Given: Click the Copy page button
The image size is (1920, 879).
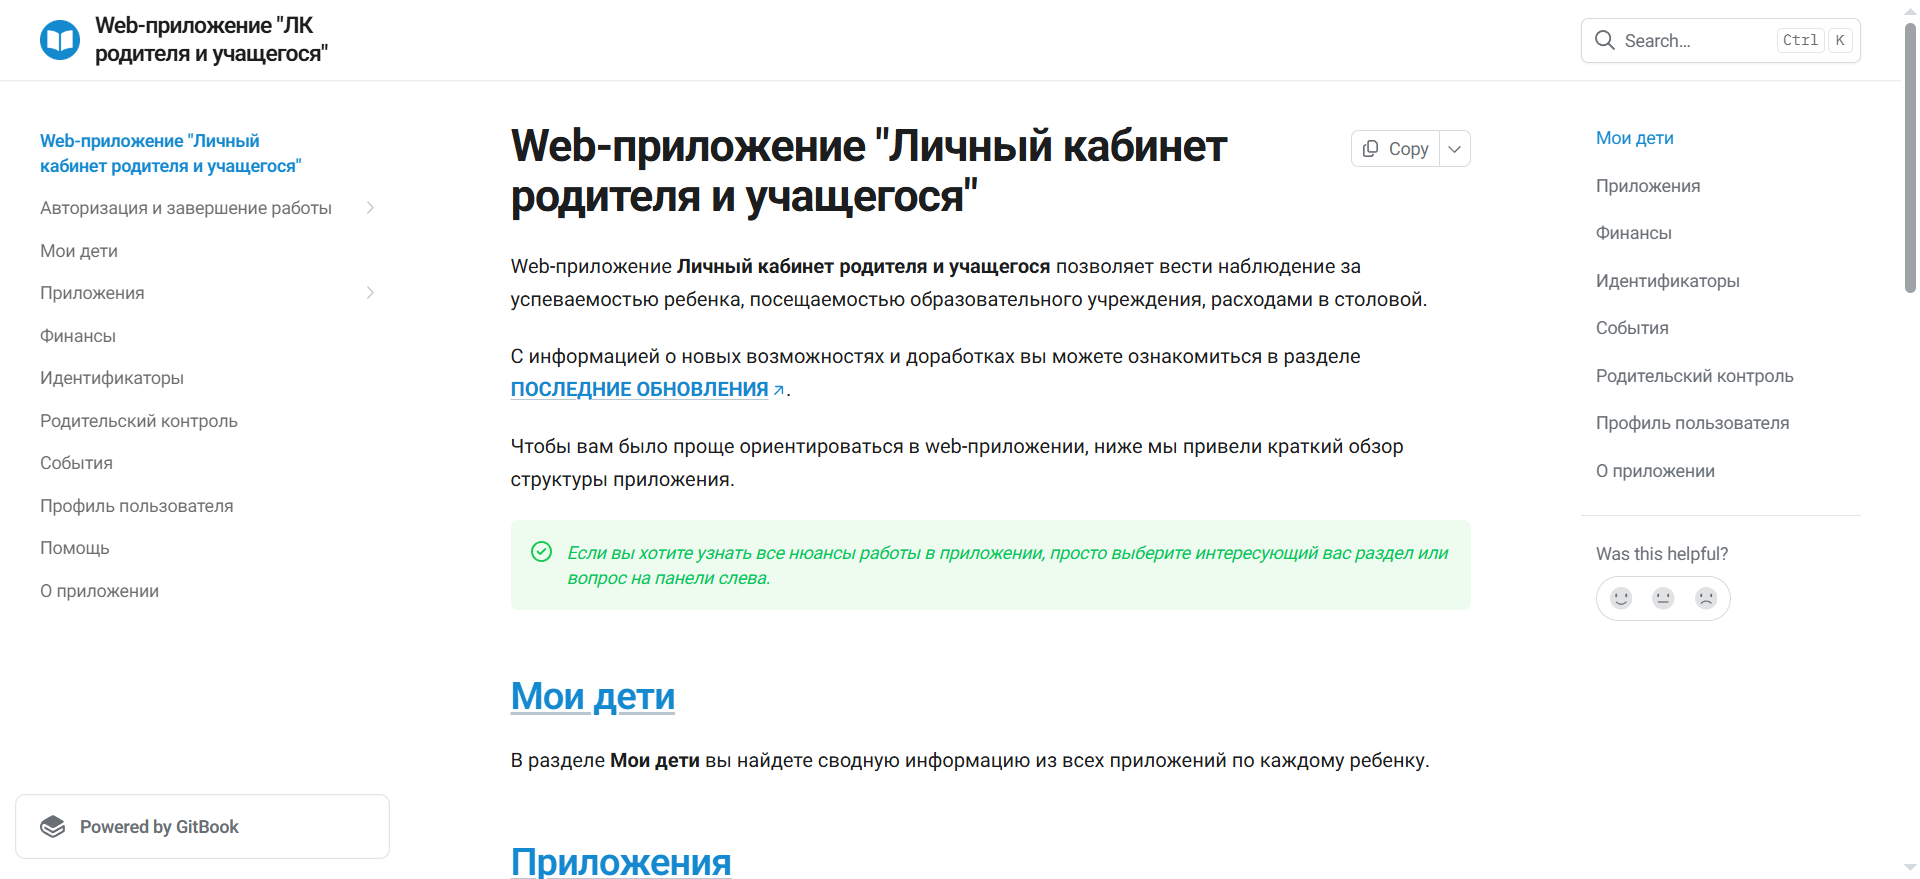Looking at the screenshot, I should tap(1396, 149).
